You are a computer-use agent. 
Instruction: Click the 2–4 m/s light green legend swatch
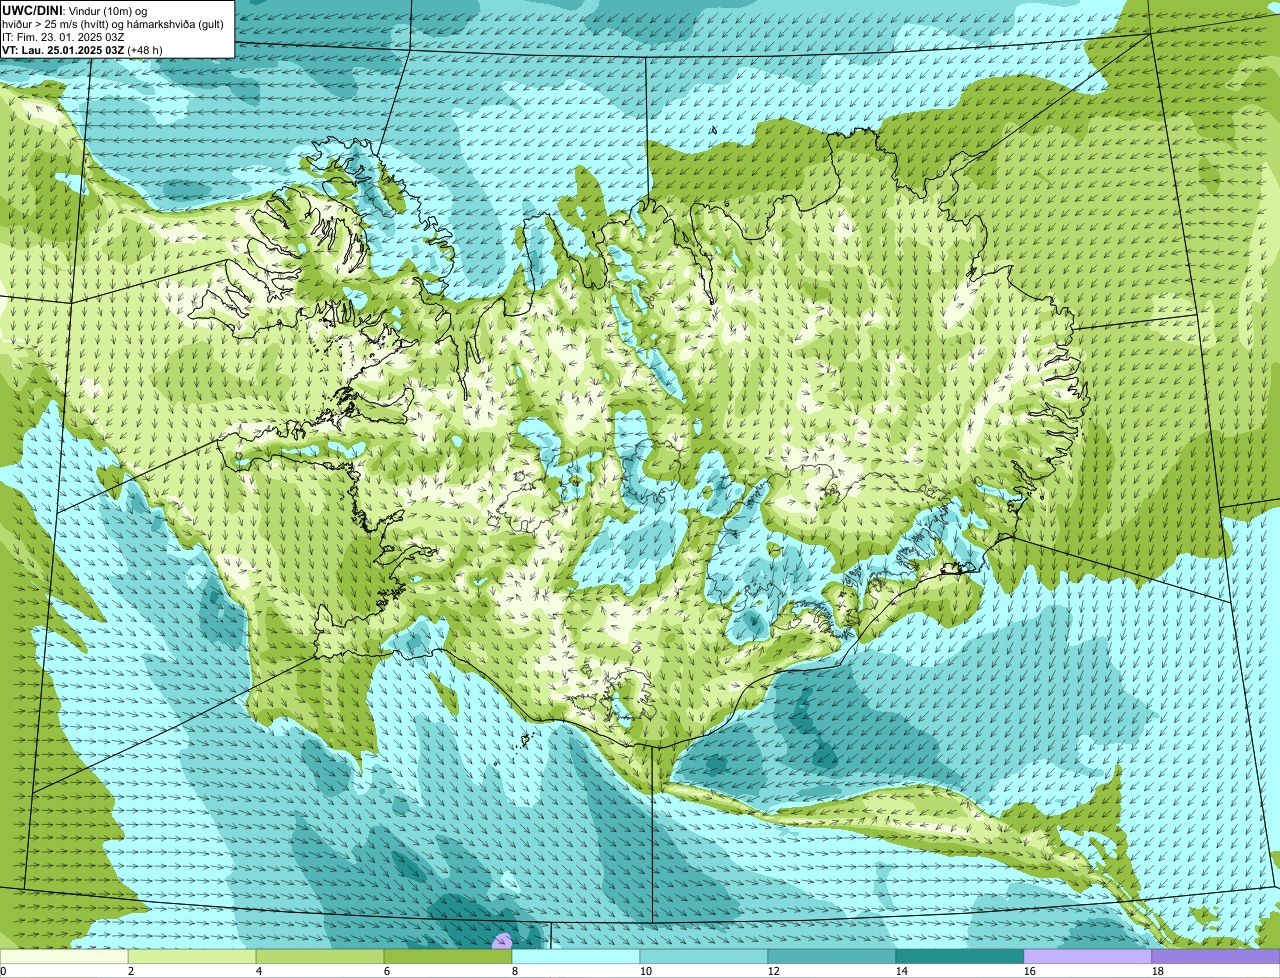[192, 957]
